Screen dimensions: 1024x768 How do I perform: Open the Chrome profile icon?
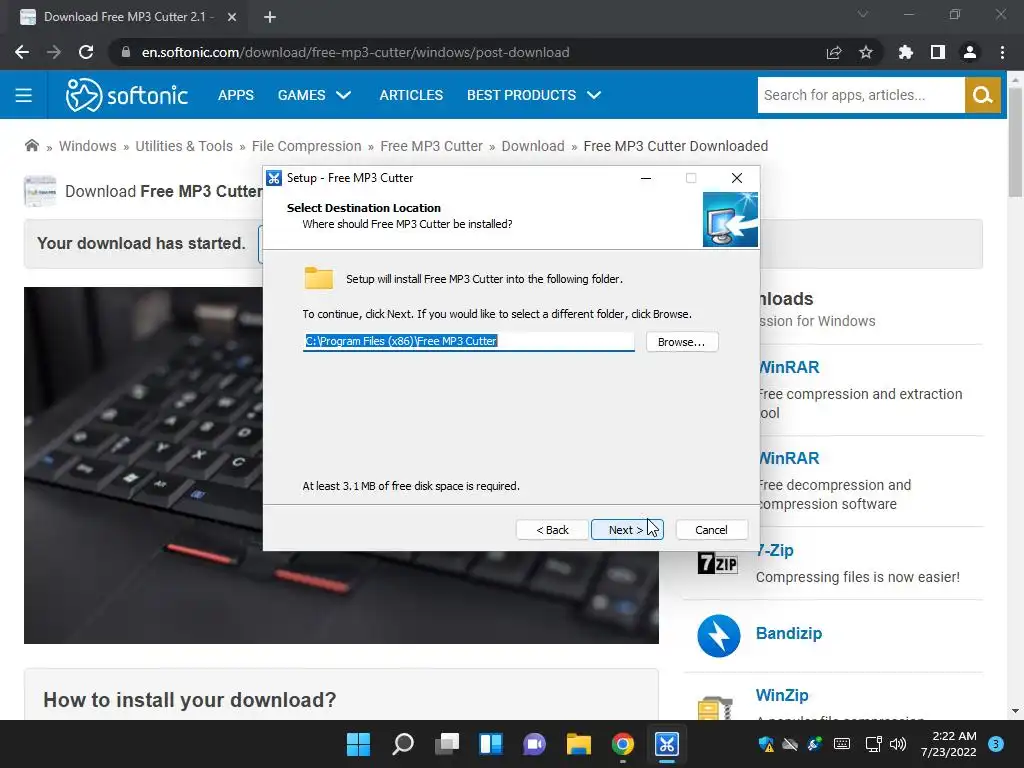[970, 52]
